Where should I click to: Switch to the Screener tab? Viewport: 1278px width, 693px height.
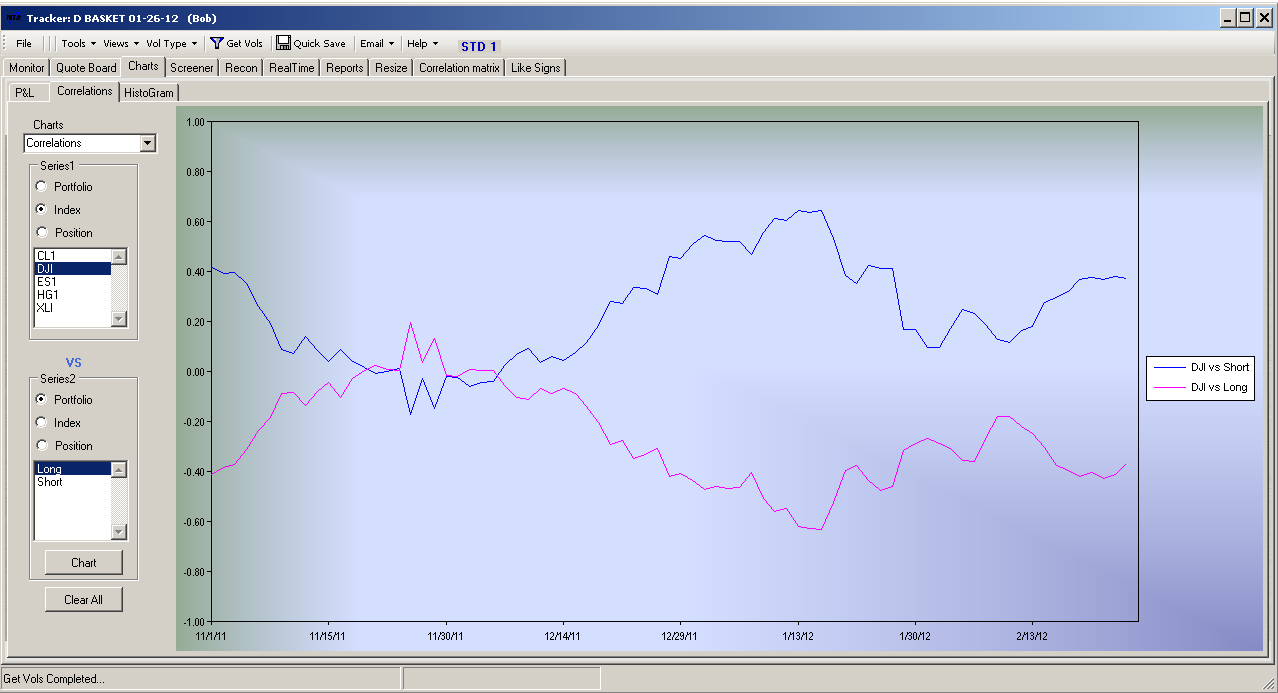click(192, 68)
